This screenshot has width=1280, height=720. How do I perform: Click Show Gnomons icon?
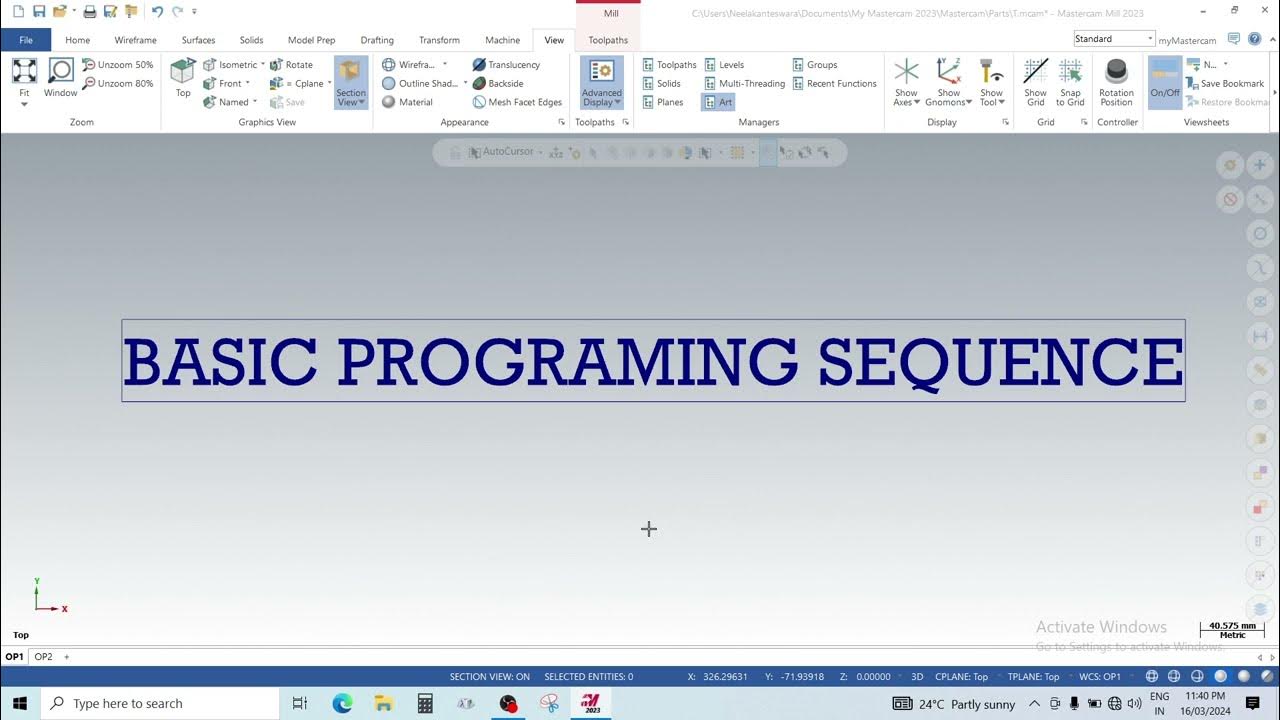tap(948, 71)
